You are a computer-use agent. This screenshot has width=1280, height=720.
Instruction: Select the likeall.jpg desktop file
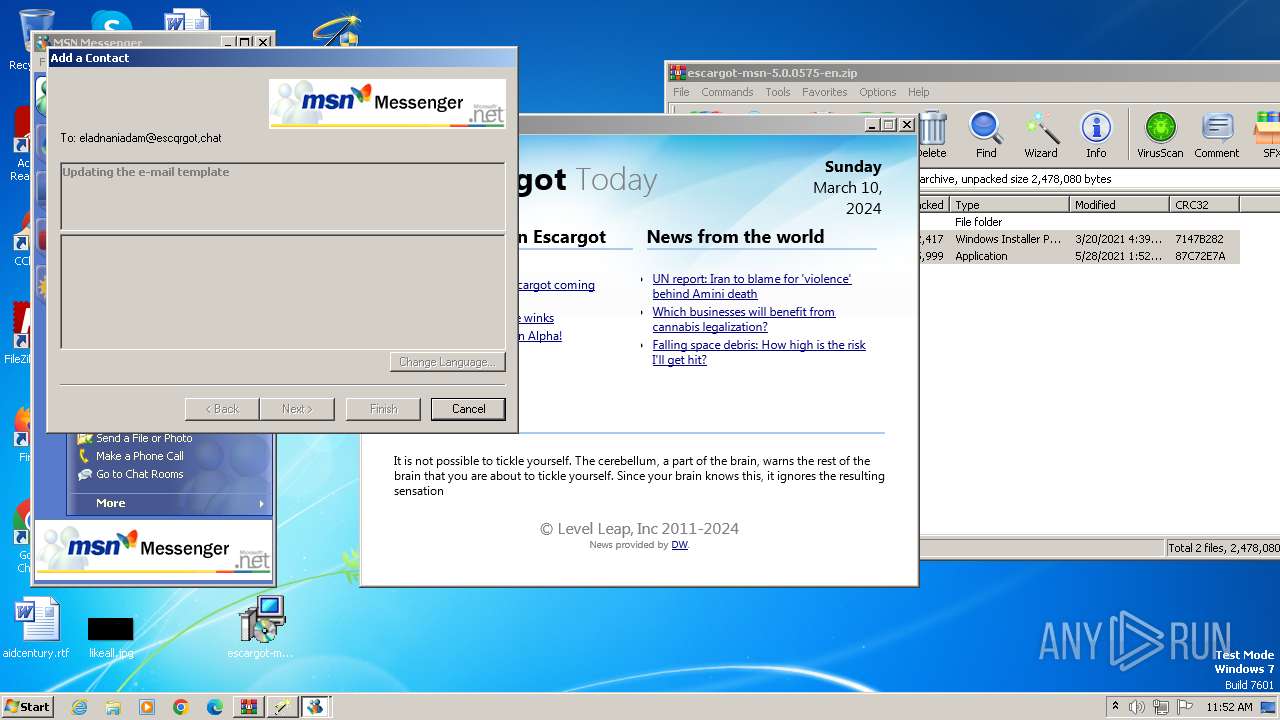(x=110, y=637)
